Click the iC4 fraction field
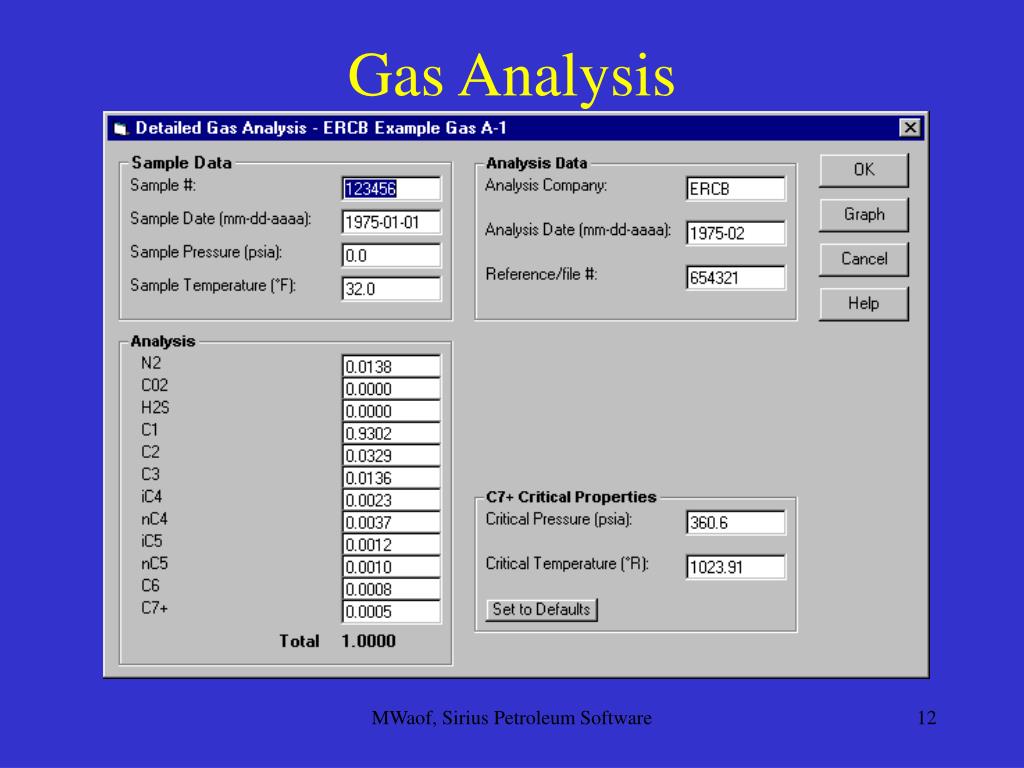This screenshot has height=768, width=1024. pos(391,500)
